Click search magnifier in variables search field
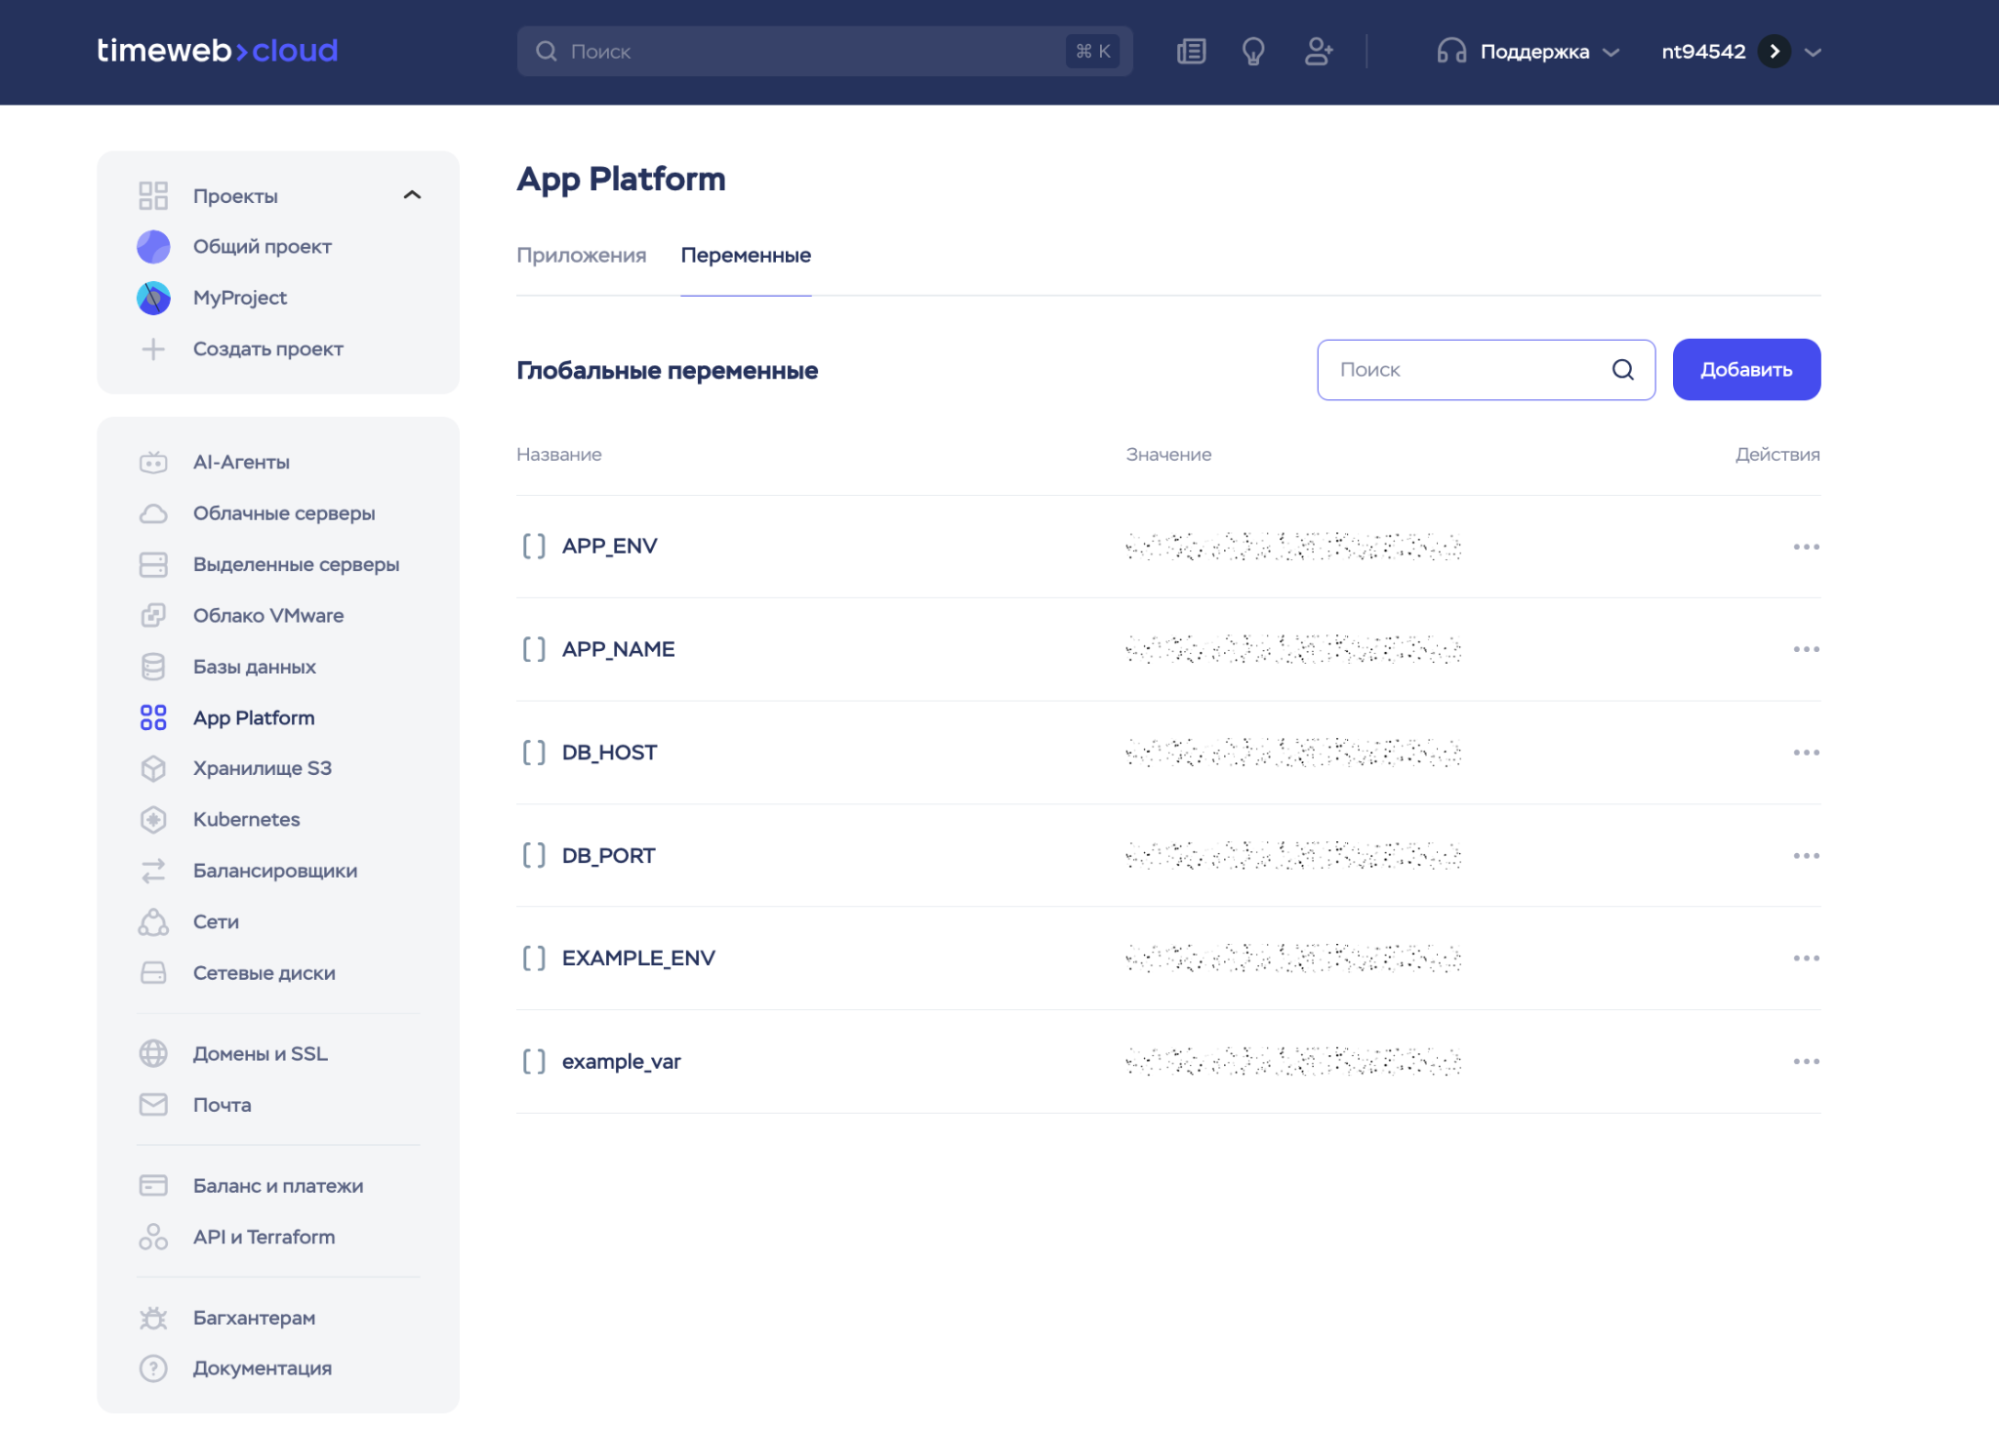This screenshot has height=1446, width=1999. tap(1622, 370)
